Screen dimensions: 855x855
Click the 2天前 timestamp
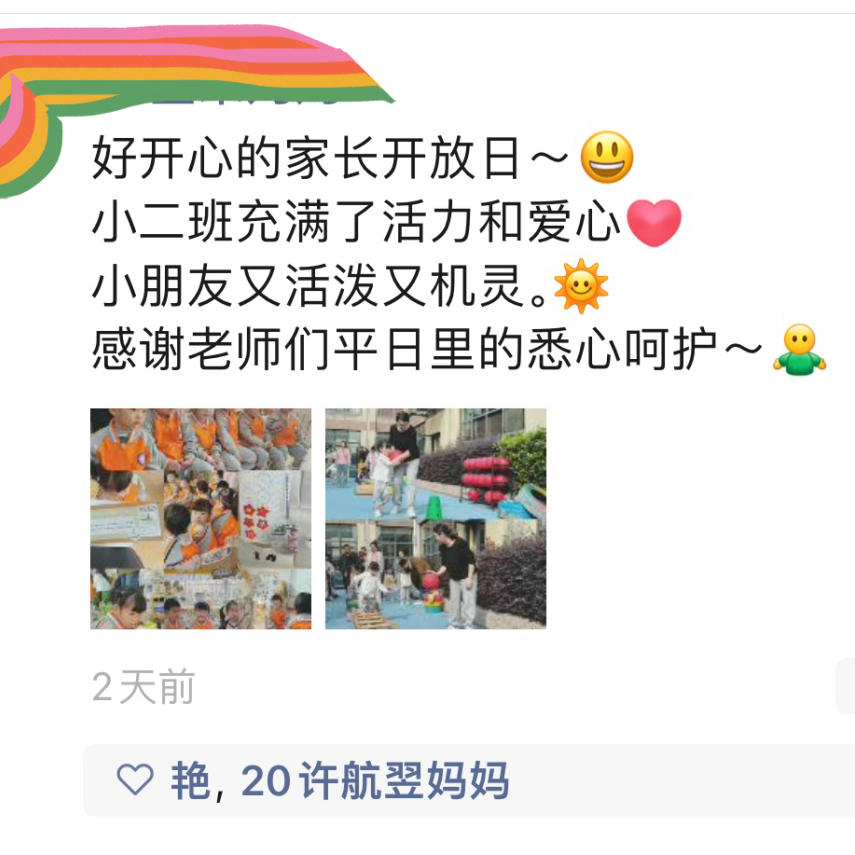click(x=143, y=687)
